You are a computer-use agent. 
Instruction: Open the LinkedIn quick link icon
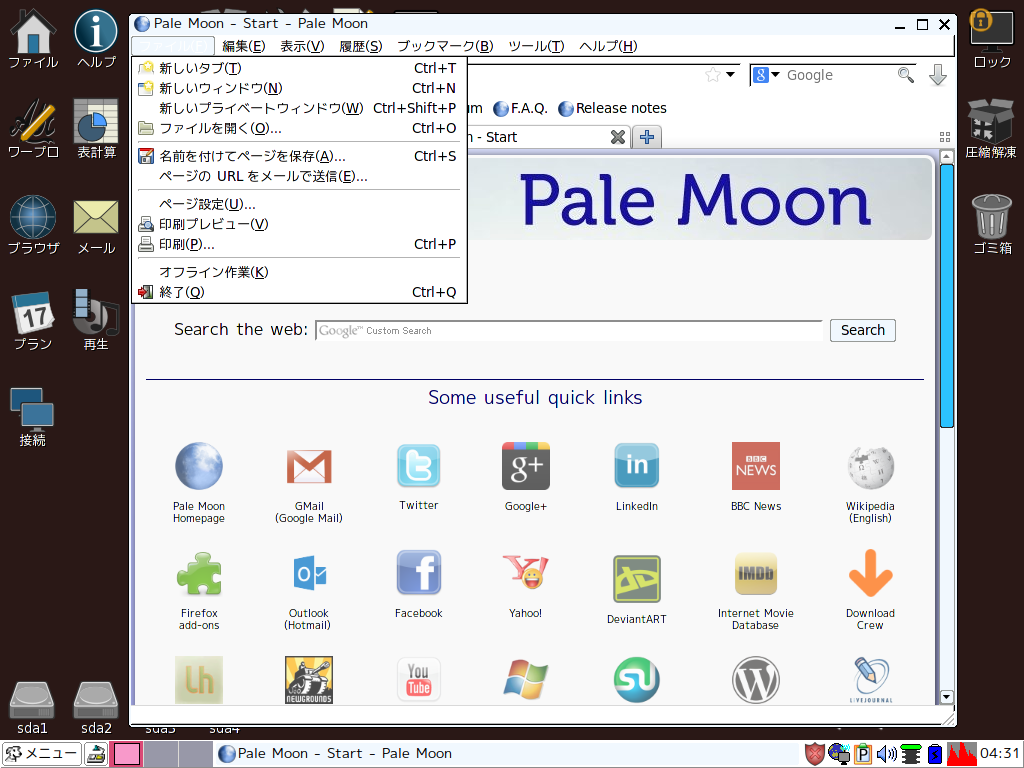[637, 466]
